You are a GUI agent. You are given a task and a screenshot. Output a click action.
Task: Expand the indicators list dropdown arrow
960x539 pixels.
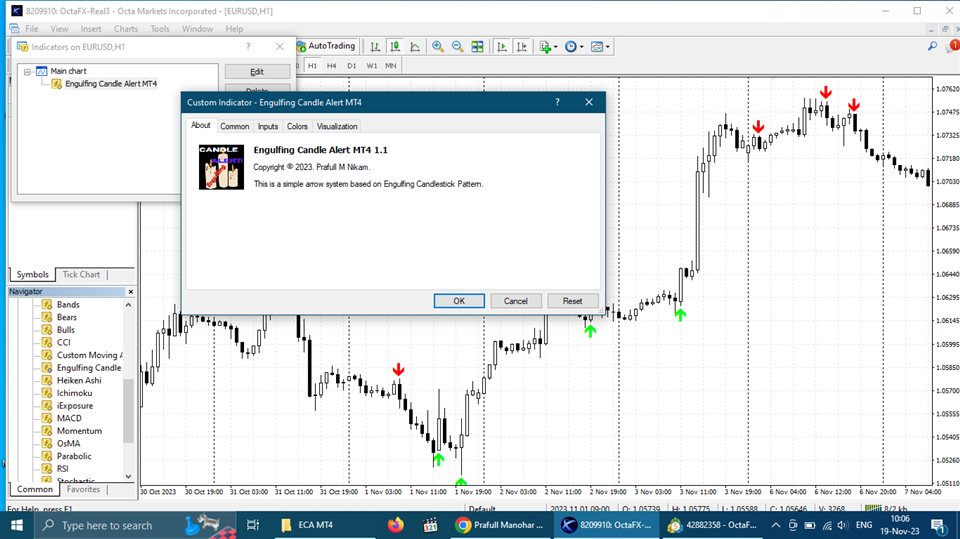[555, 47]
